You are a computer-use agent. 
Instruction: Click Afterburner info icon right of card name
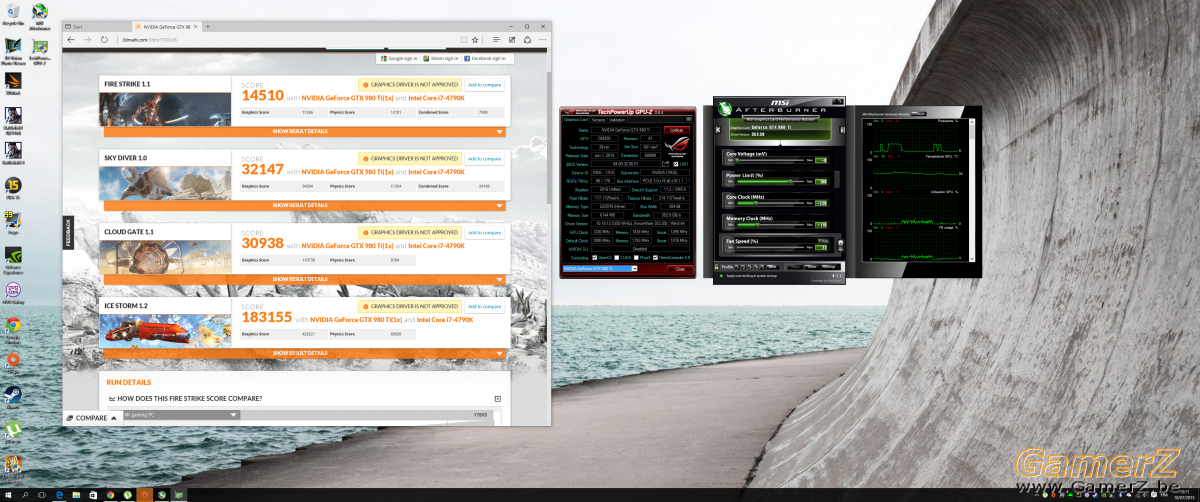click(x=842, y=129)
